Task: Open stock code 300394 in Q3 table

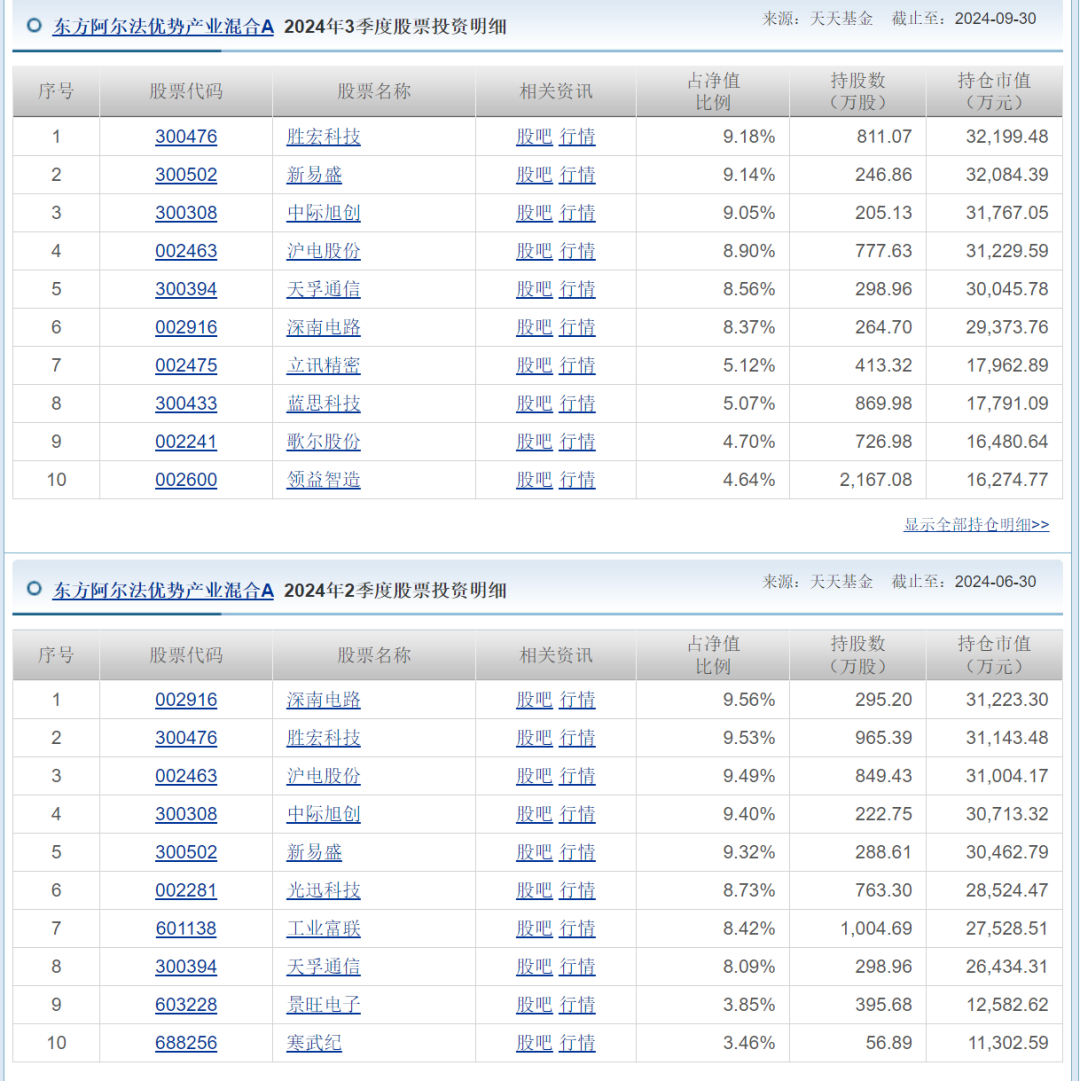Action: point(186,289)
